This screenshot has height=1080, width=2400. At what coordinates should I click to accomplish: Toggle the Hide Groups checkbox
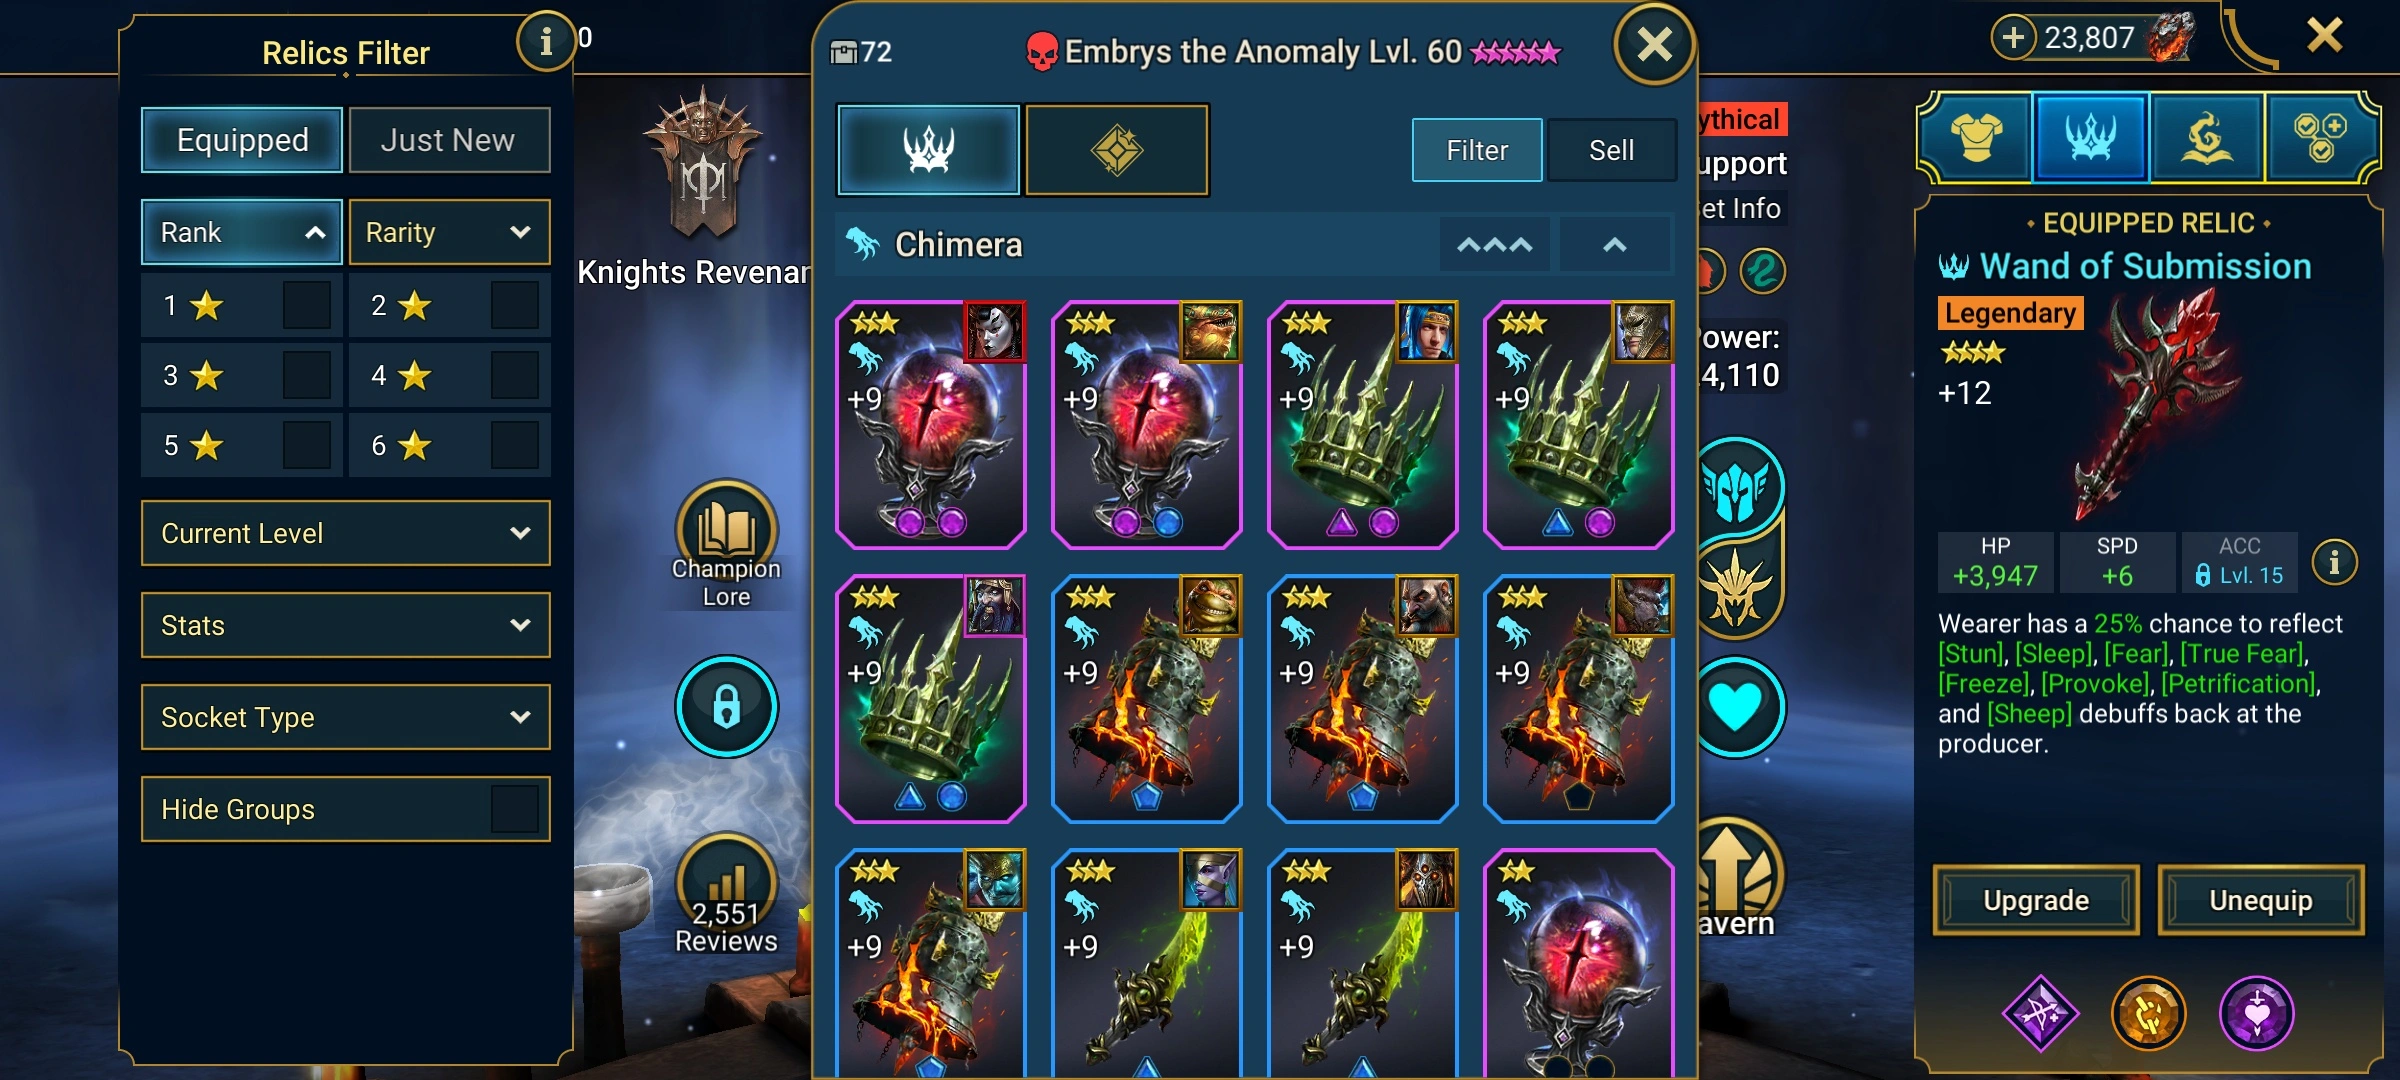click(x=514, y=809)
